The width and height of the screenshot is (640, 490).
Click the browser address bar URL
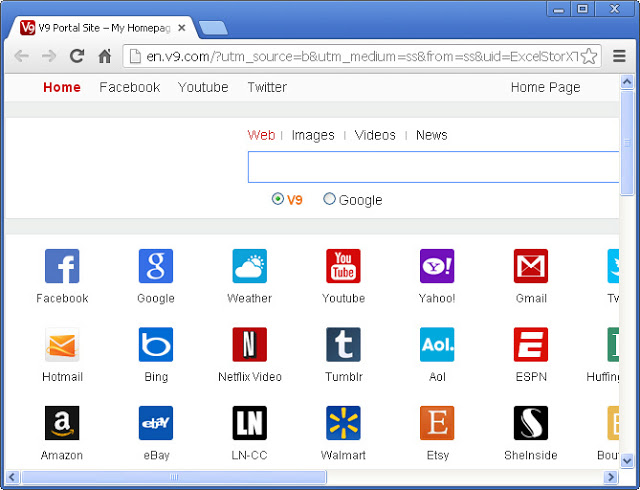coord(362,56)
